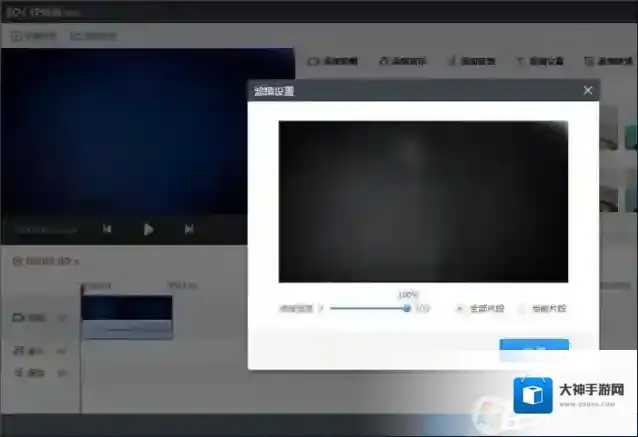Jump to previous frame with skip-back icon
This screenshot has width=638, height=437.
point(107,229)
